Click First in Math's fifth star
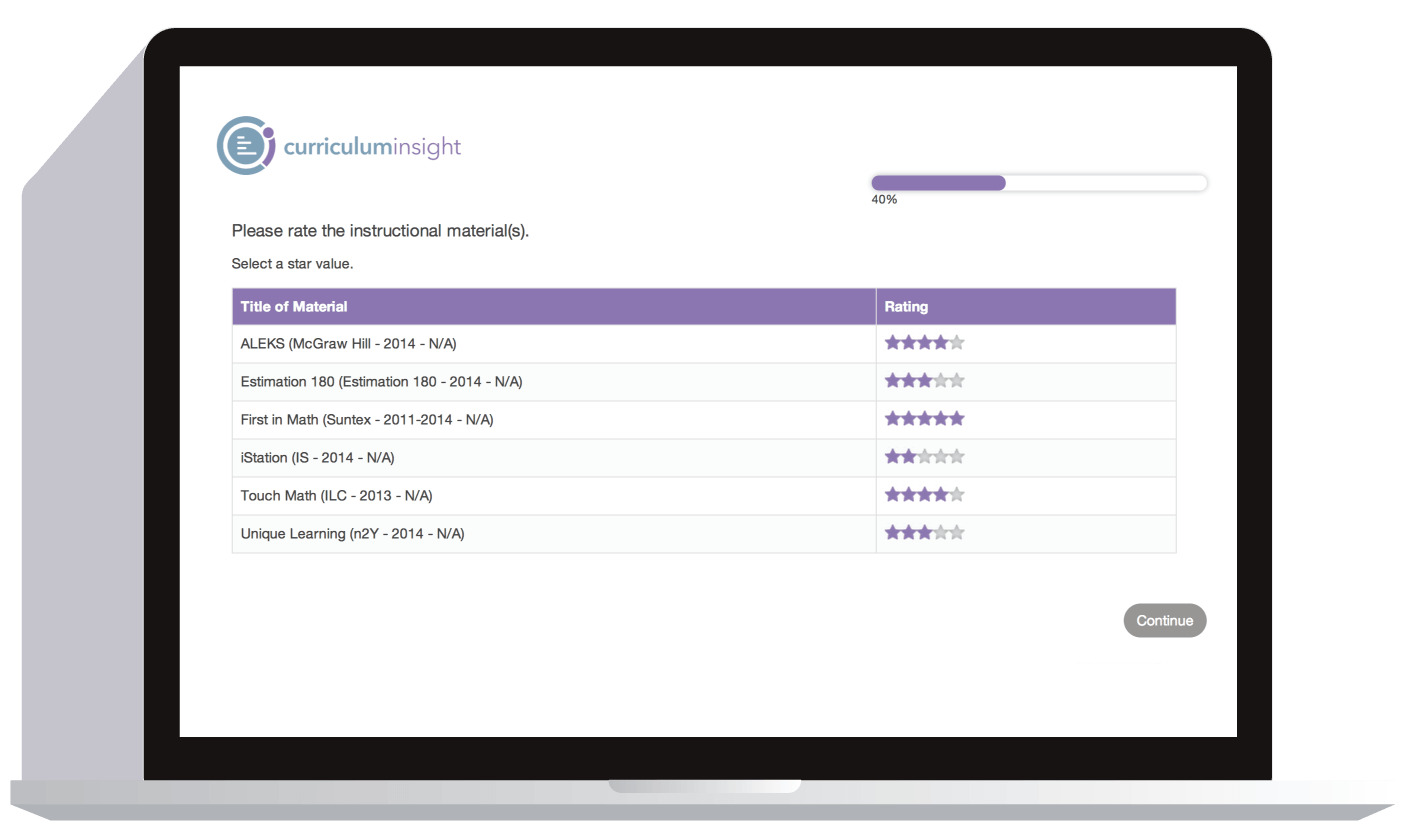 (x=957, y=419)
